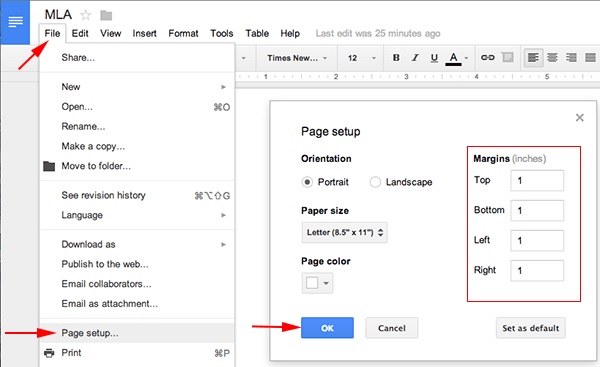Choose Email collaborators...
The height and width of the screenshot is (367, 600).
click(136, 284)
